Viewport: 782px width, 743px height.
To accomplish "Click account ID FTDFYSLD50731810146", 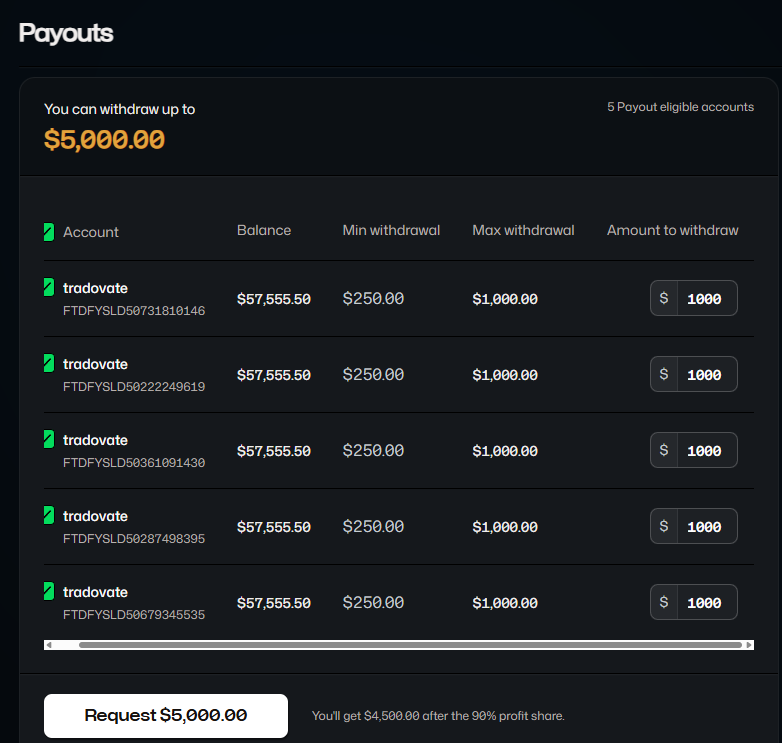I will (134, 311).
